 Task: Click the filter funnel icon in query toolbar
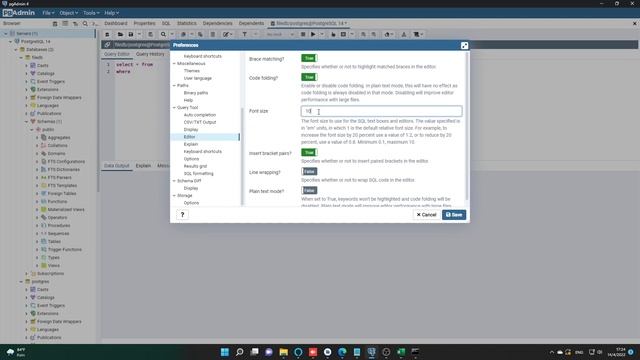pyautogui.click(x=244, y=34)
